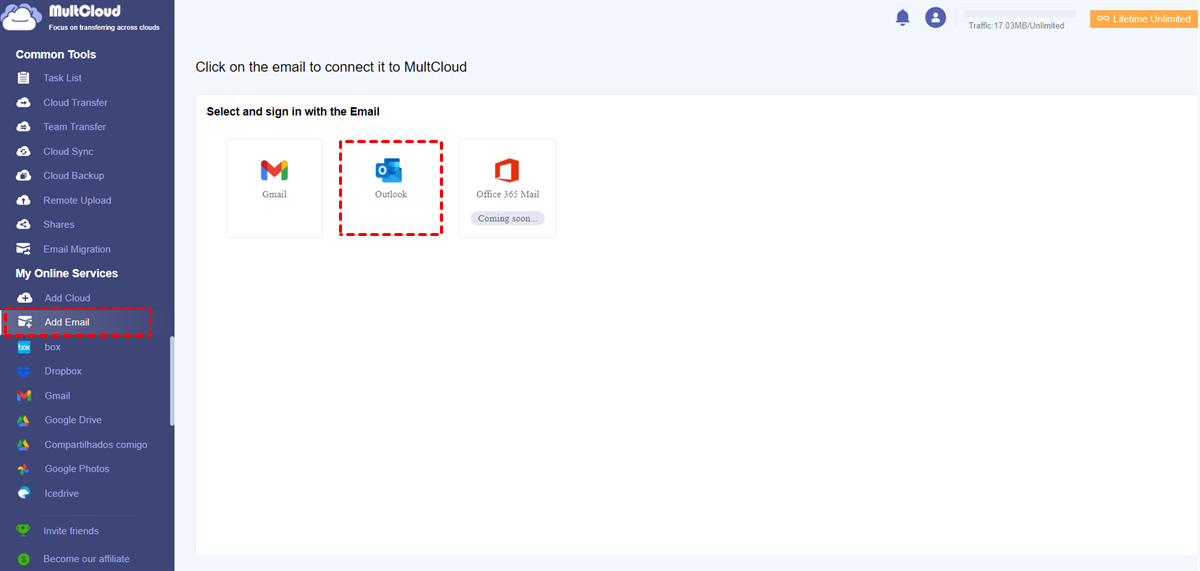Image resolution: width=1200 pixels, height=571 pixels.
Task: Select Add Email label
Action: (x=67, y=322)
